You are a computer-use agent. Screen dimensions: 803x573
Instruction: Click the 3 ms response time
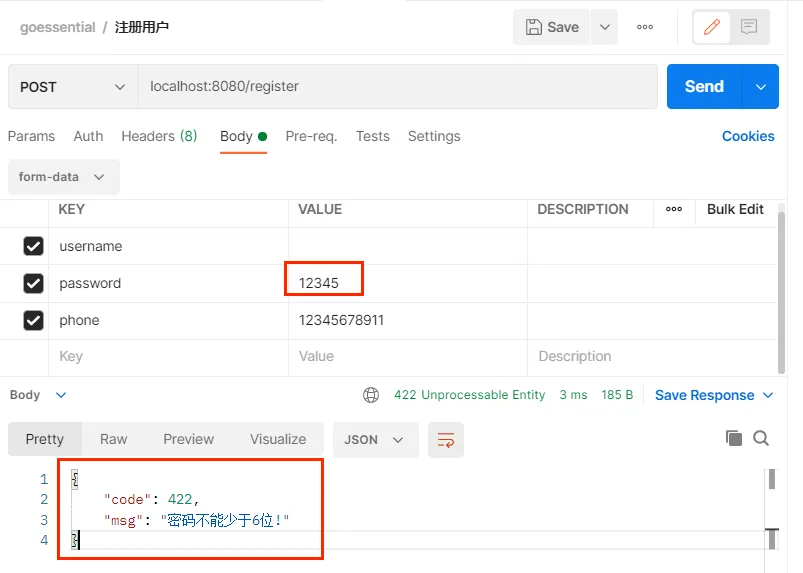[573, 395]
